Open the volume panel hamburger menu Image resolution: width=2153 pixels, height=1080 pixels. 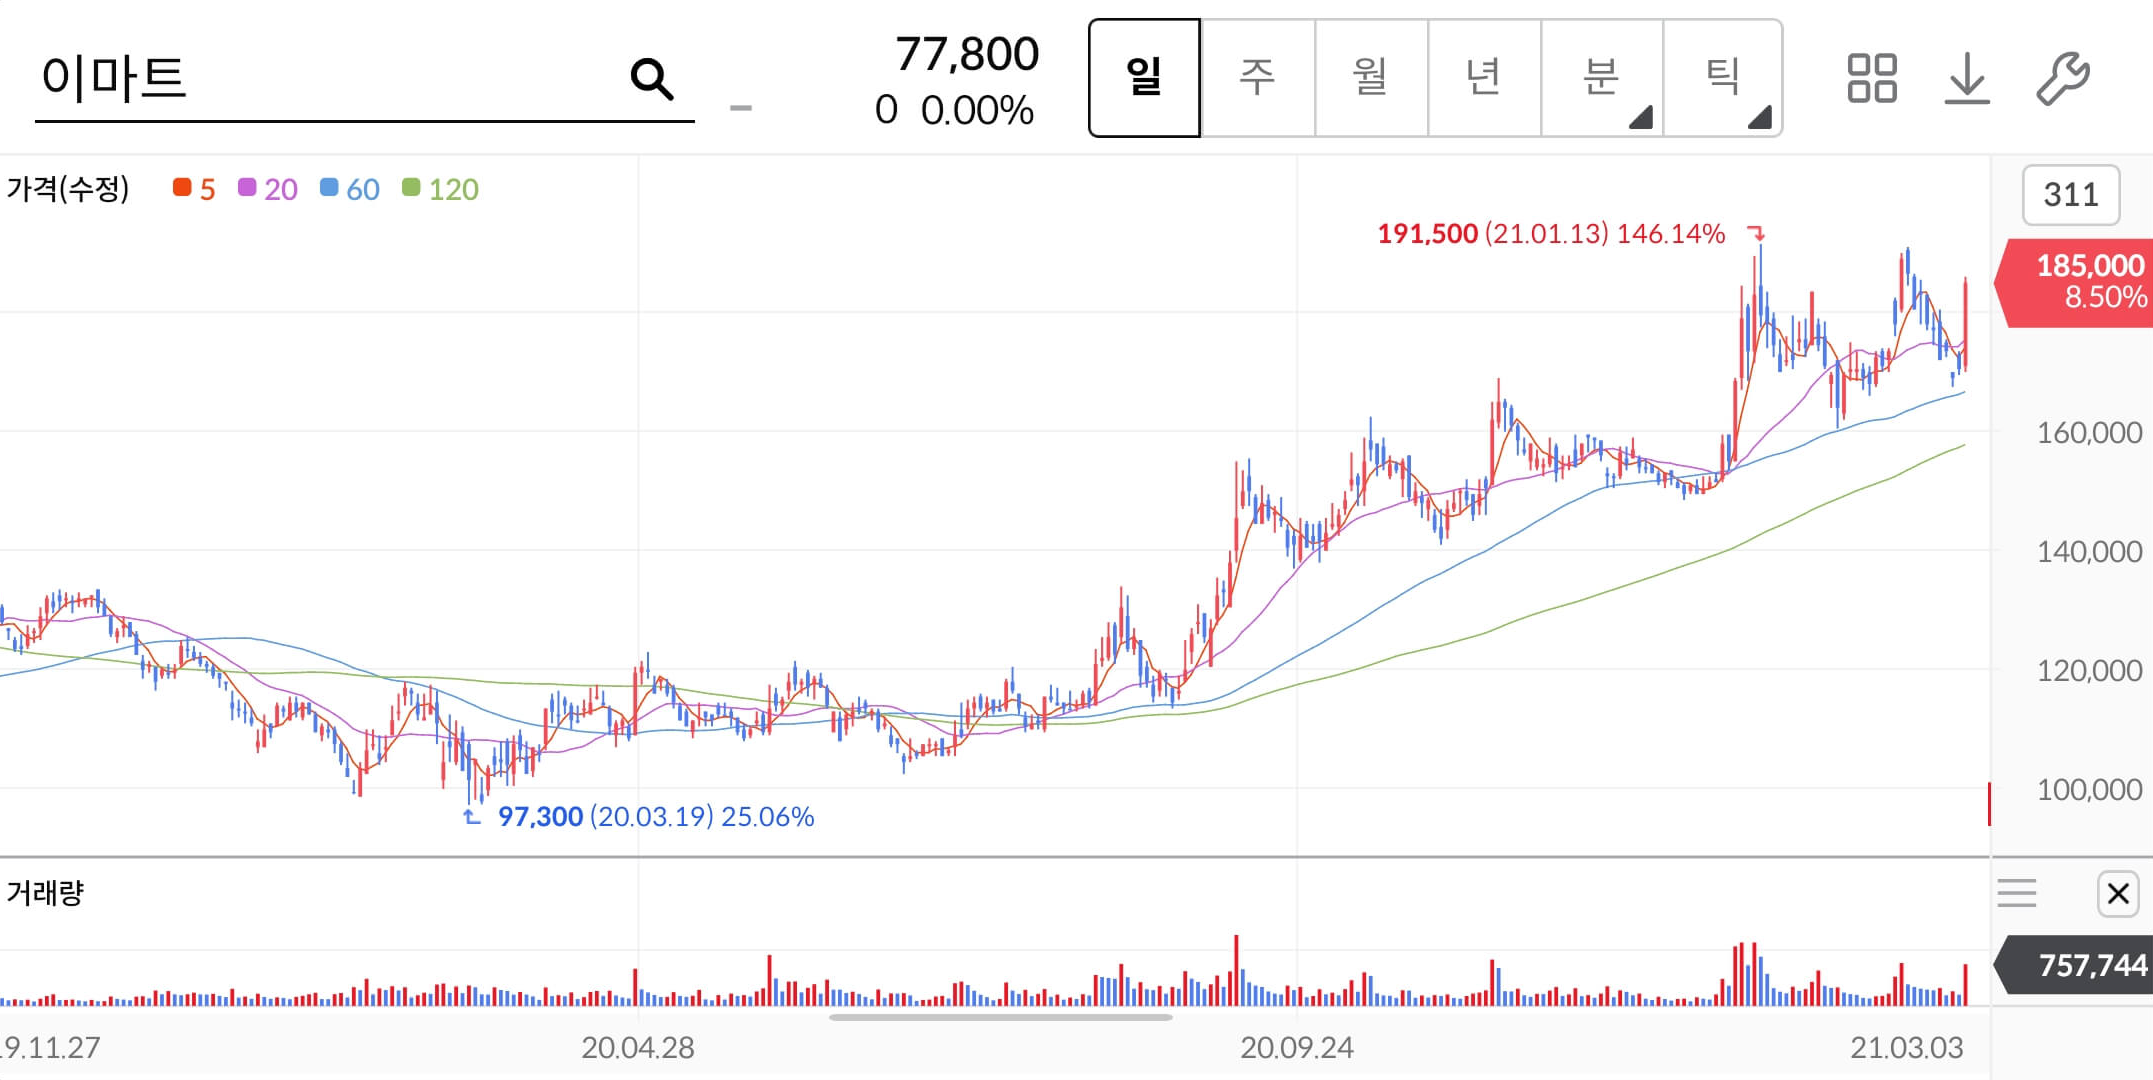(2016, 893)
